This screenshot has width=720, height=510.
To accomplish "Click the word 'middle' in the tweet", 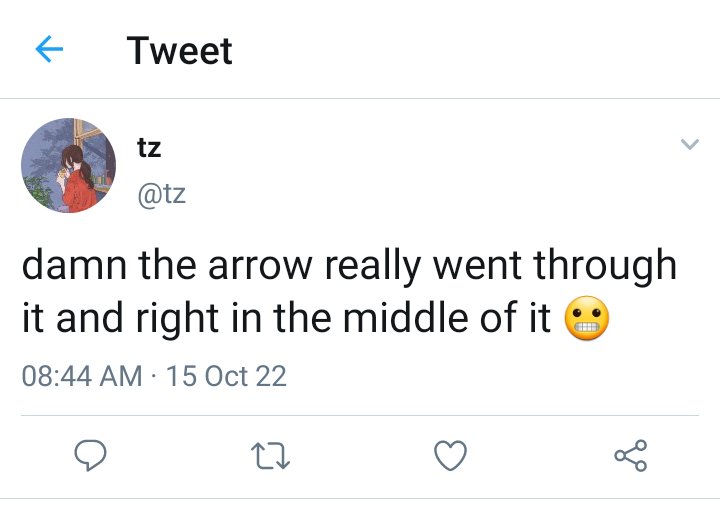I will (x=406, y=317).
